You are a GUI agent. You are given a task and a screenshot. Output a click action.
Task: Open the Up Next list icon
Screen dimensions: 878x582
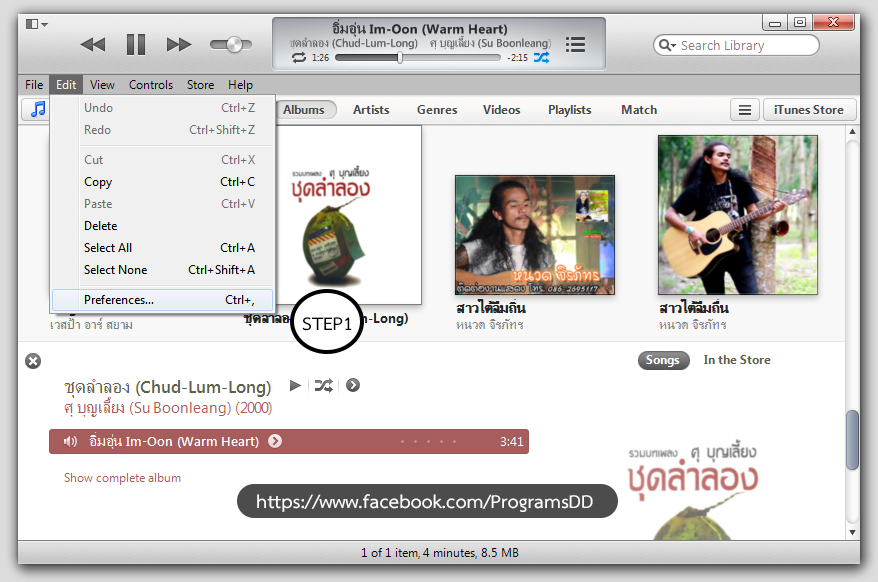575,44
